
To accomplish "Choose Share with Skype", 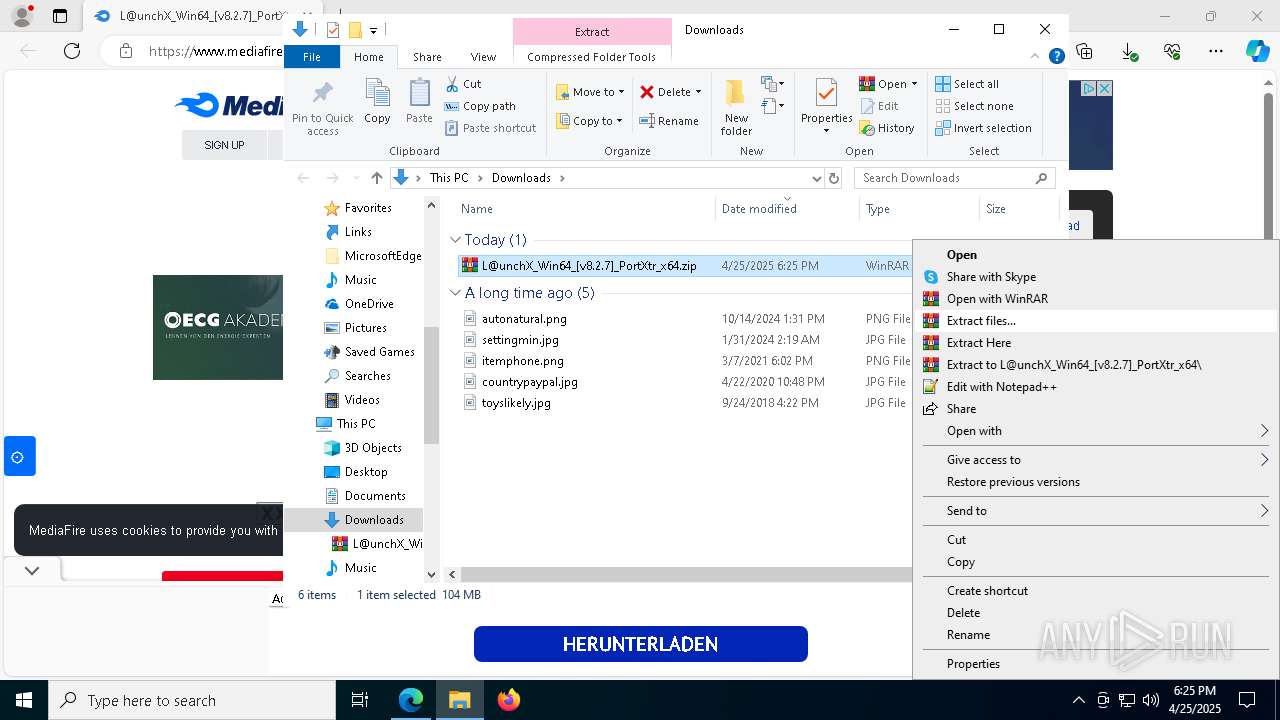I will [1096, 277].
